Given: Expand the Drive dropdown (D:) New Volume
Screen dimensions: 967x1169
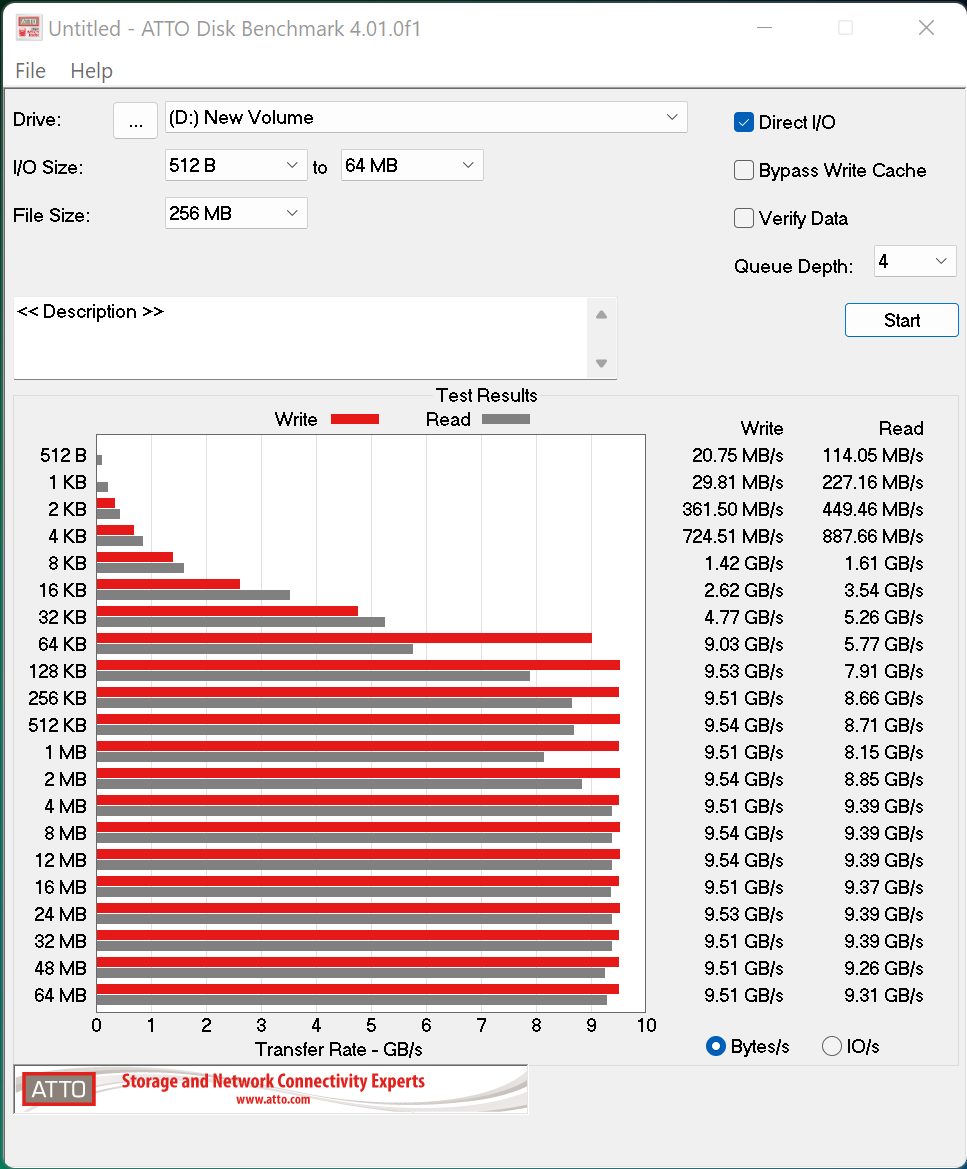Looking at the screenshot, I should (x=426, y=118).
